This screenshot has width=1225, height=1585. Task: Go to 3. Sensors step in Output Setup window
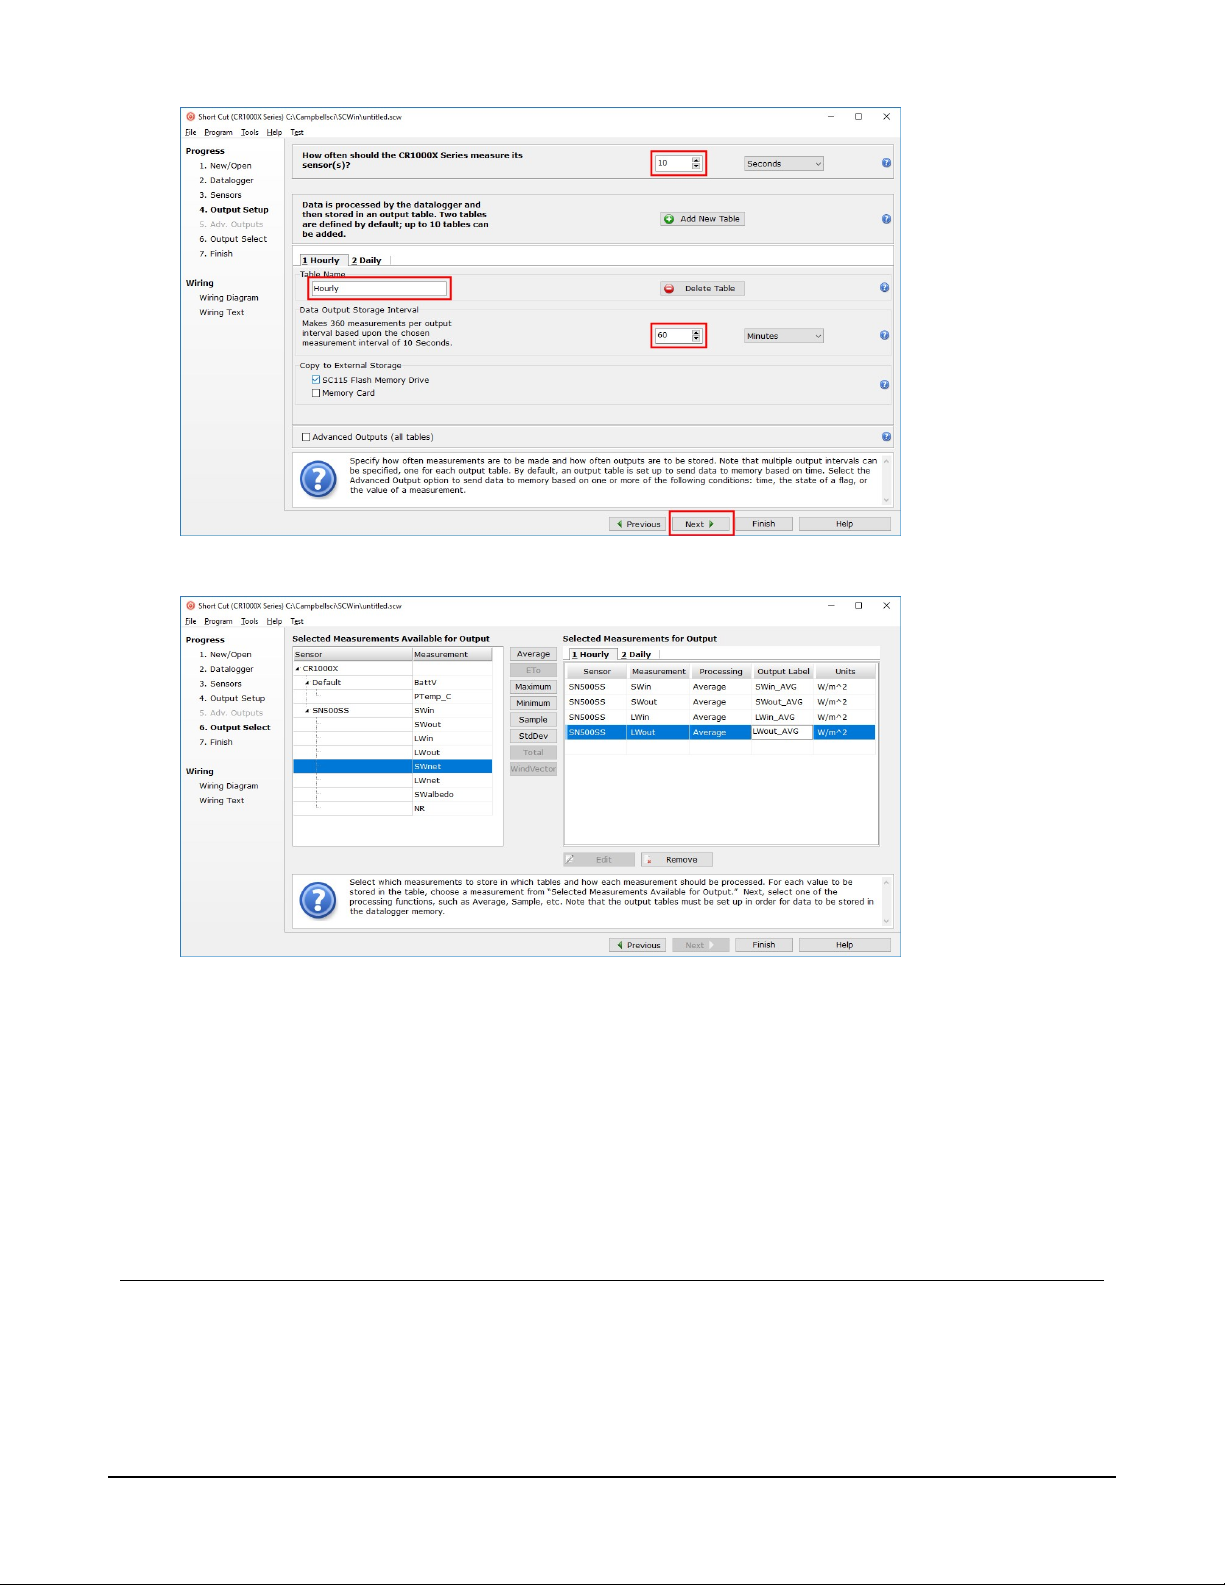(x=220, y=196)
